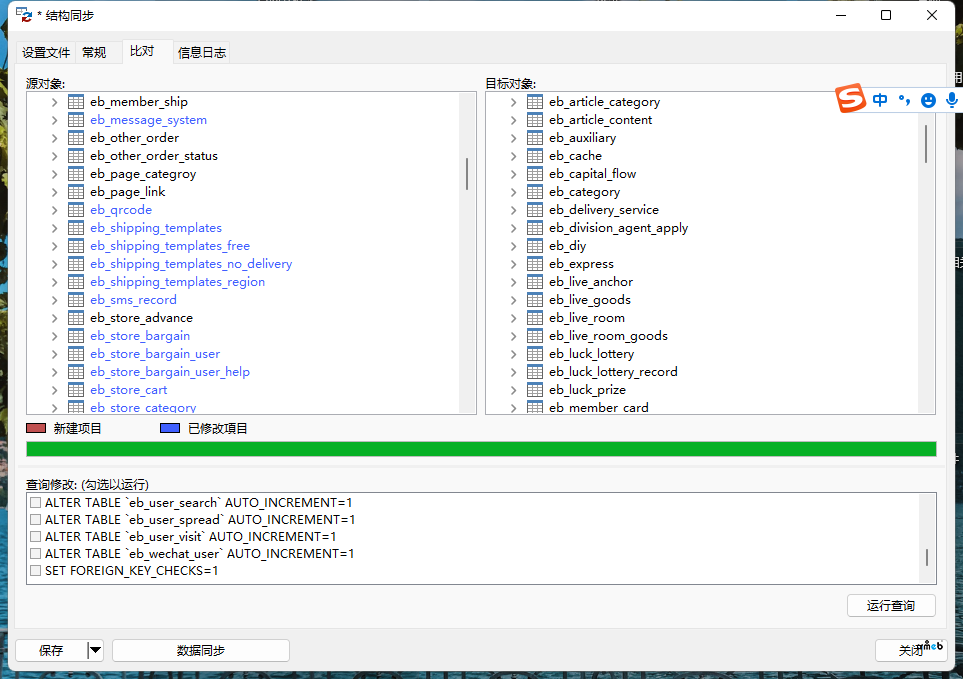The width and height of the screenshot is (963, 679).
Task: Select eb_luck_lottery_record in target list
Action: 613,372
